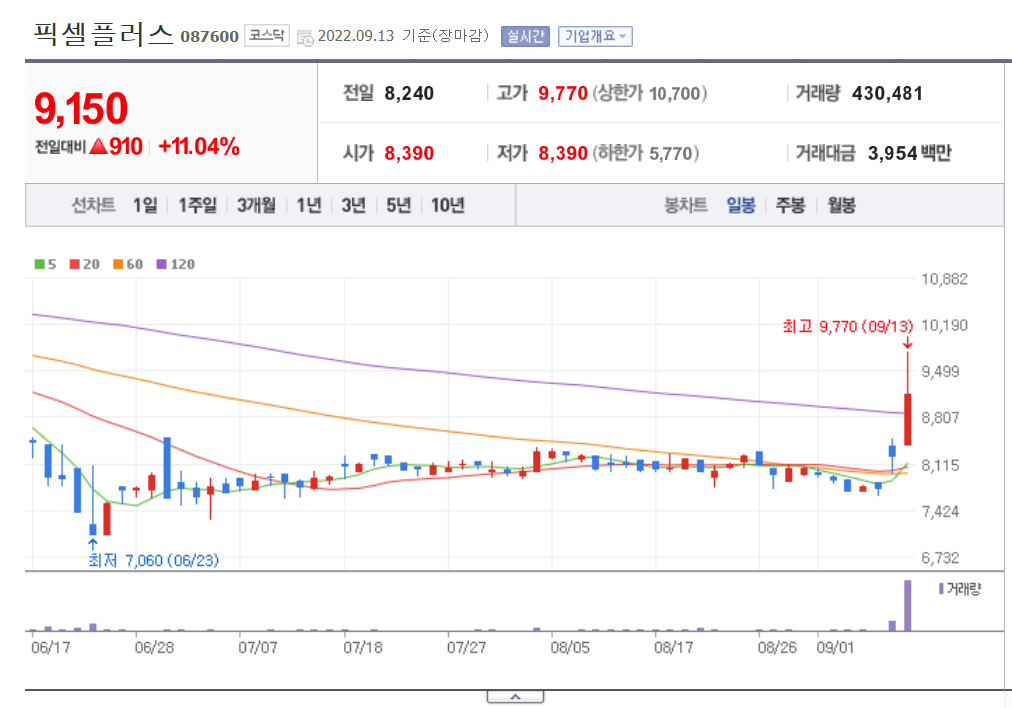
Task: Switch chart to 1년 range
Action: (x=309, y=205)
